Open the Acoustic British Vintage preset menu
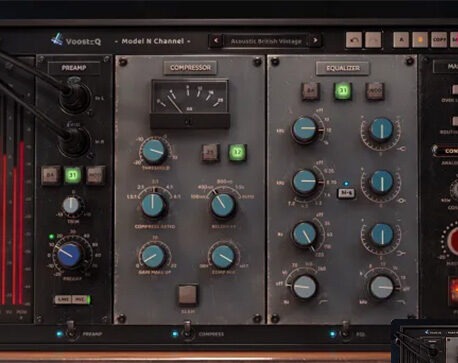 266,41
